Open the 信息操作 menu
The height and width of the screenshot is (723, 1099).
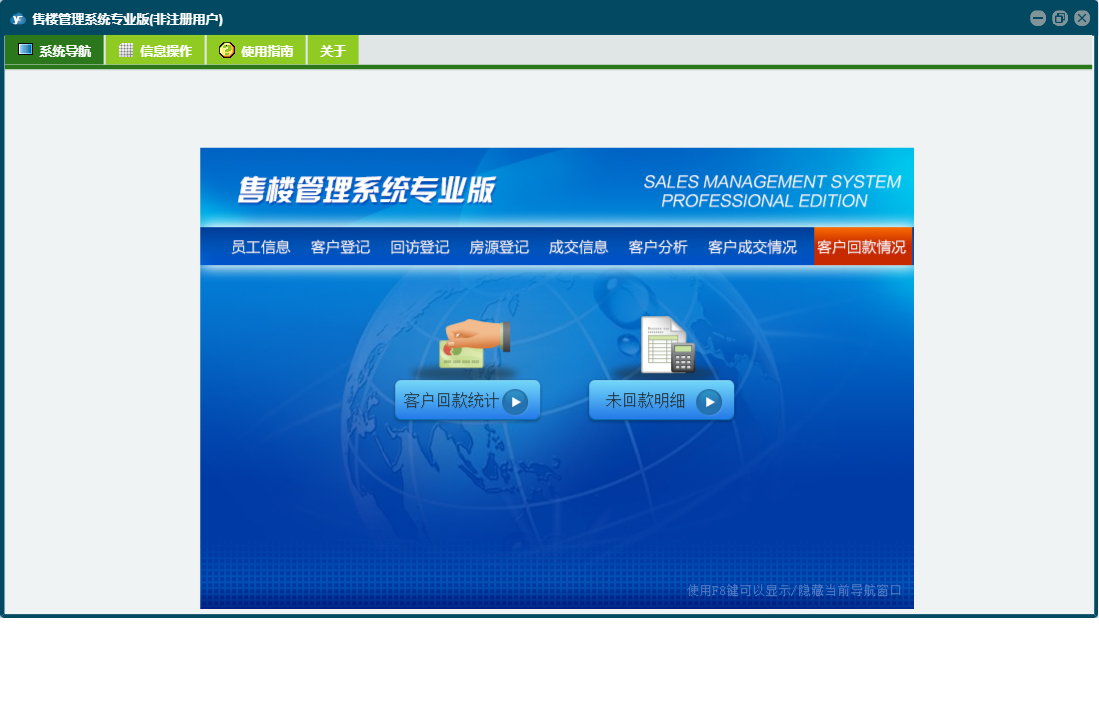pos(155,51)
